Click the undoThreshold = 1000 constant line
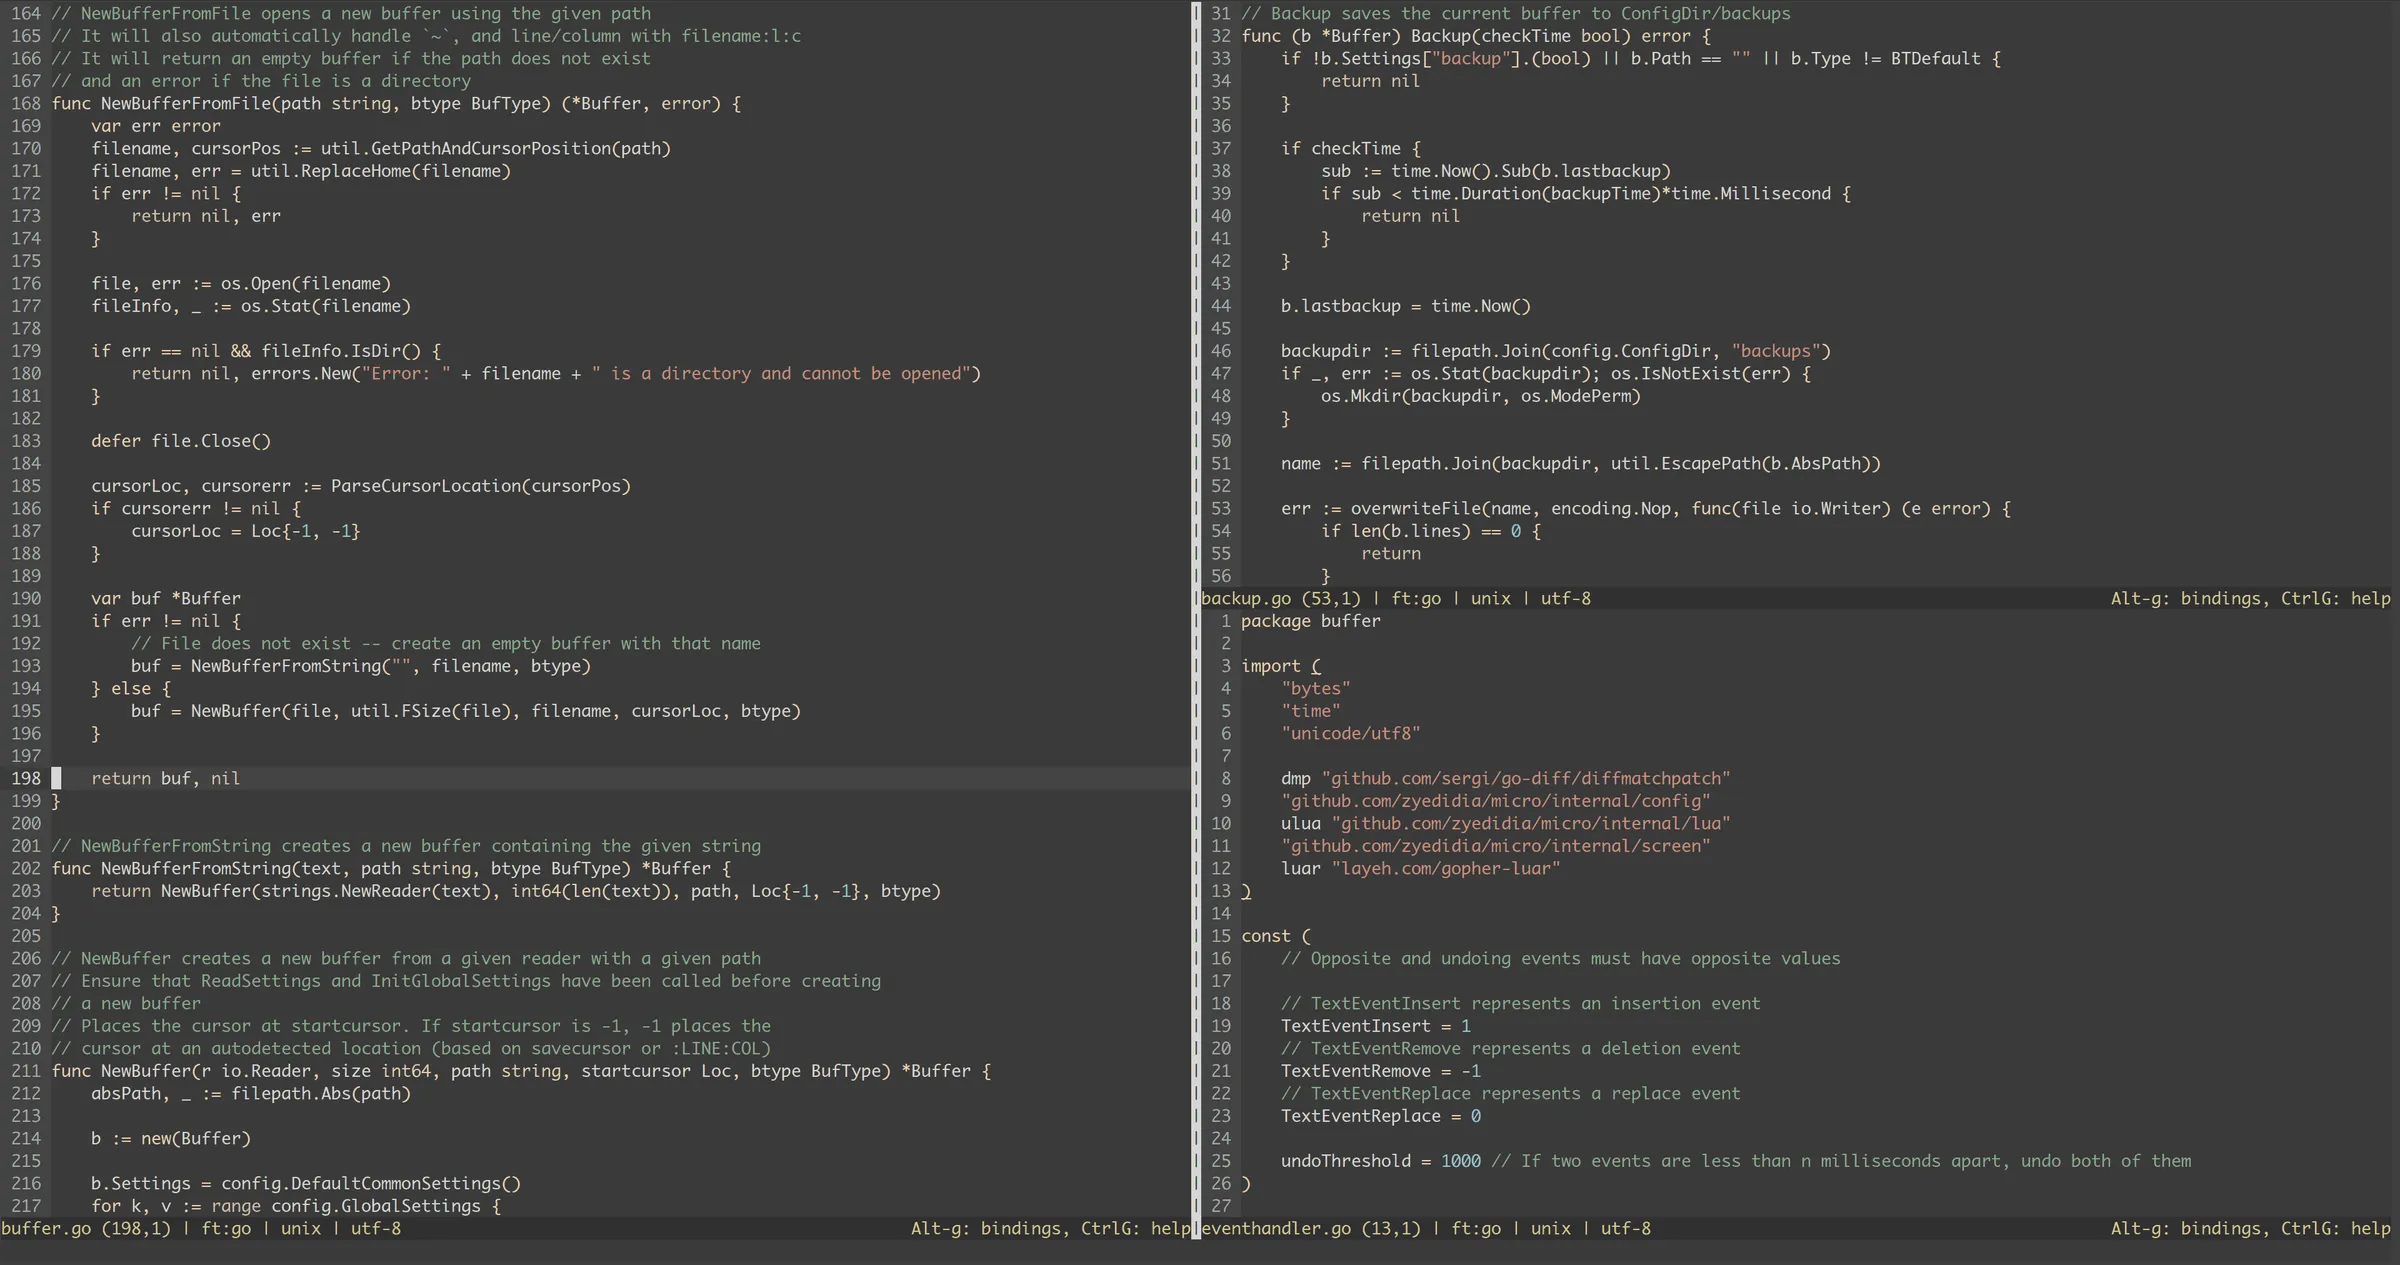This screenshot has height=1265, width=2400. pos(1380,1161)
